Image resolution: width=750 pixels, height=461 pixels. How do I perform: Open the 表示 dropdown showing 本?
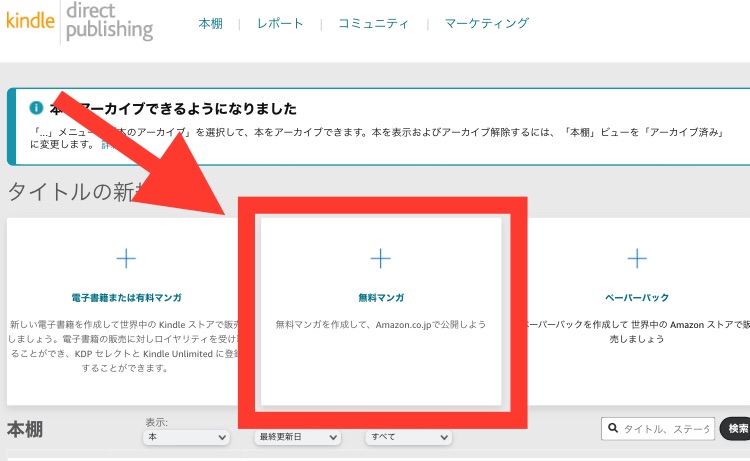186,437
